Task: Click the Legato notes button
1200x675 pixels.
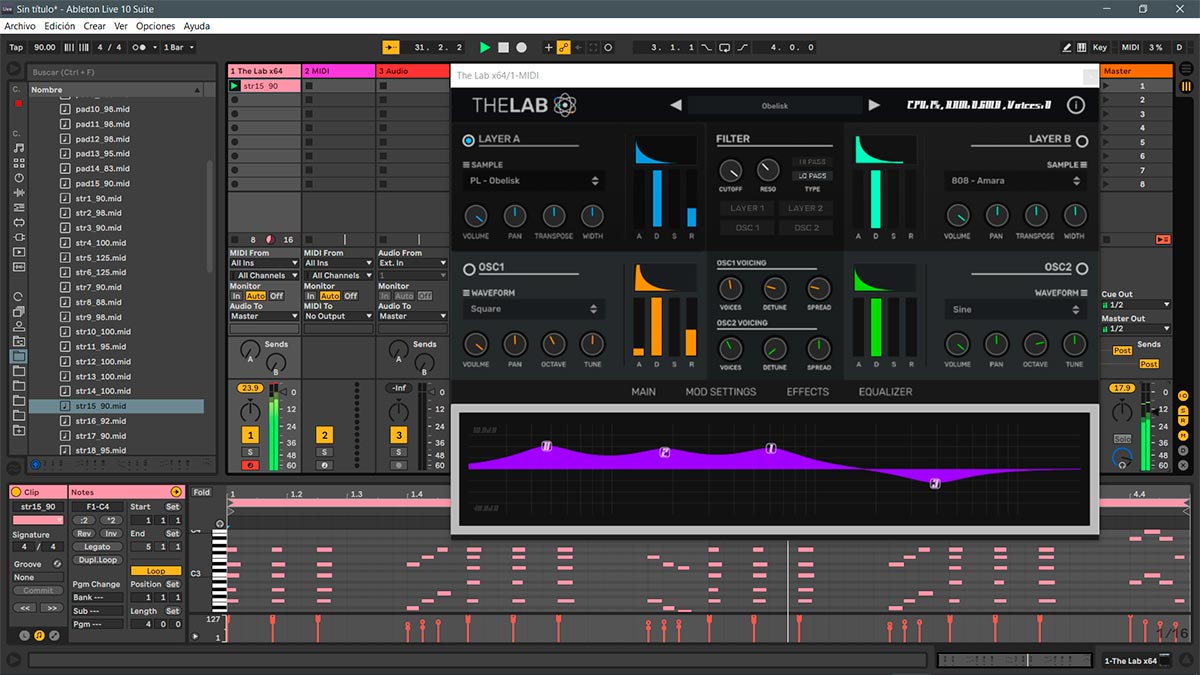Action: 97,547
